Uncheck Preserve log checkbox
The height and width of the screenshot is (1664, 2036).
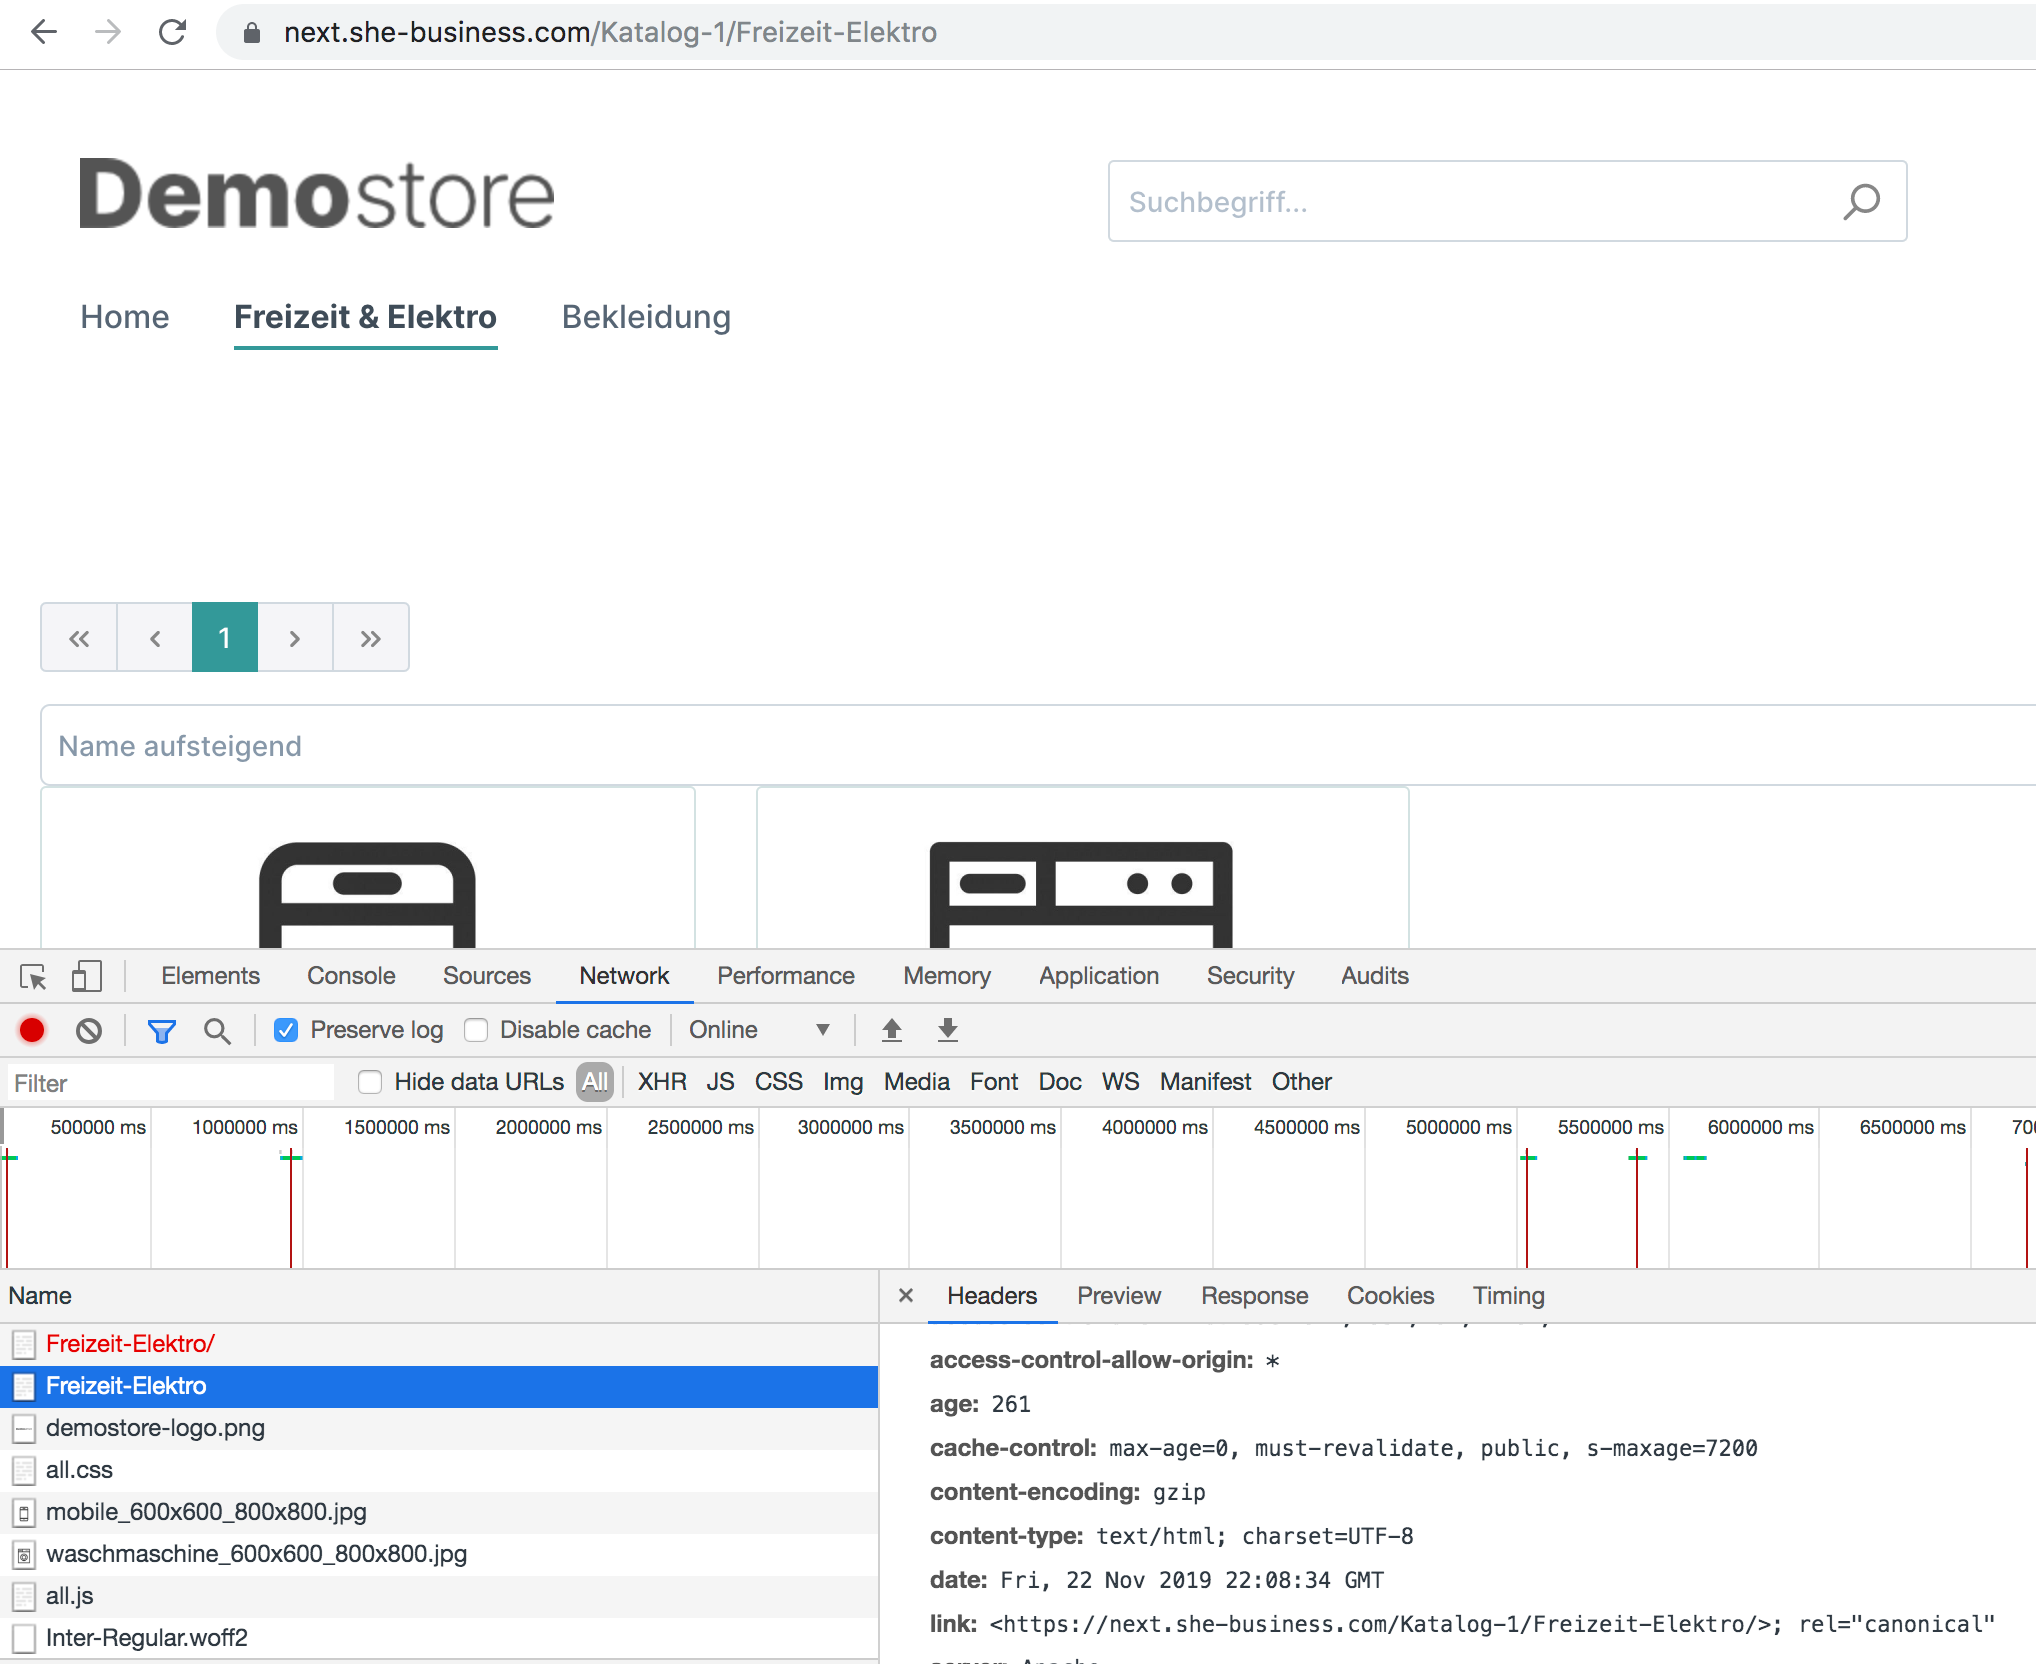(x=286, y=1030)
